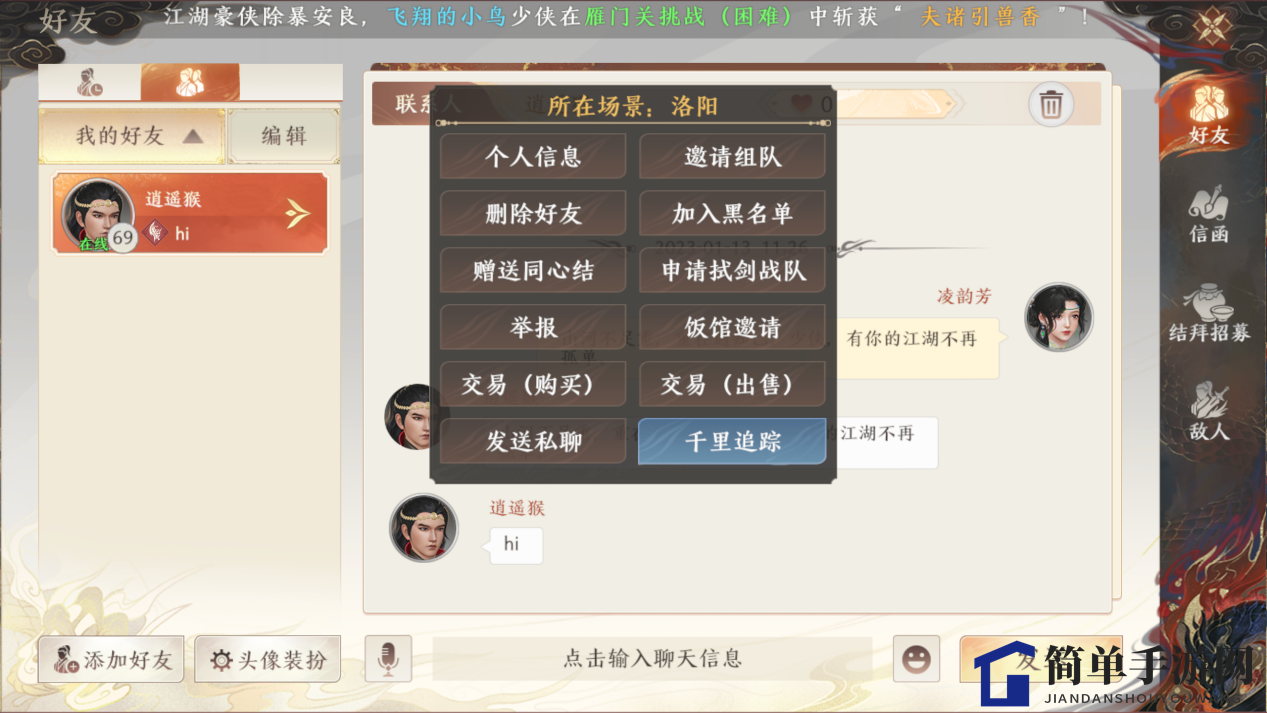Select 加入黑名单 menu option
The width and height of the screenshot is (1267, 713).
tap(732, 214)
